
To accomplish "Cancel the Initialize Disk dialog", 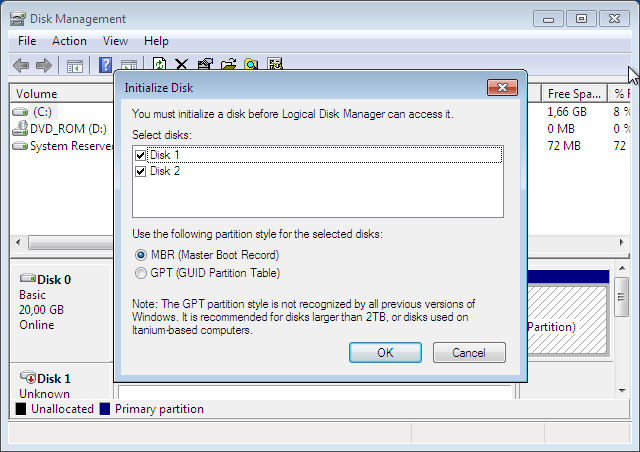I will [x=468, y=353].
